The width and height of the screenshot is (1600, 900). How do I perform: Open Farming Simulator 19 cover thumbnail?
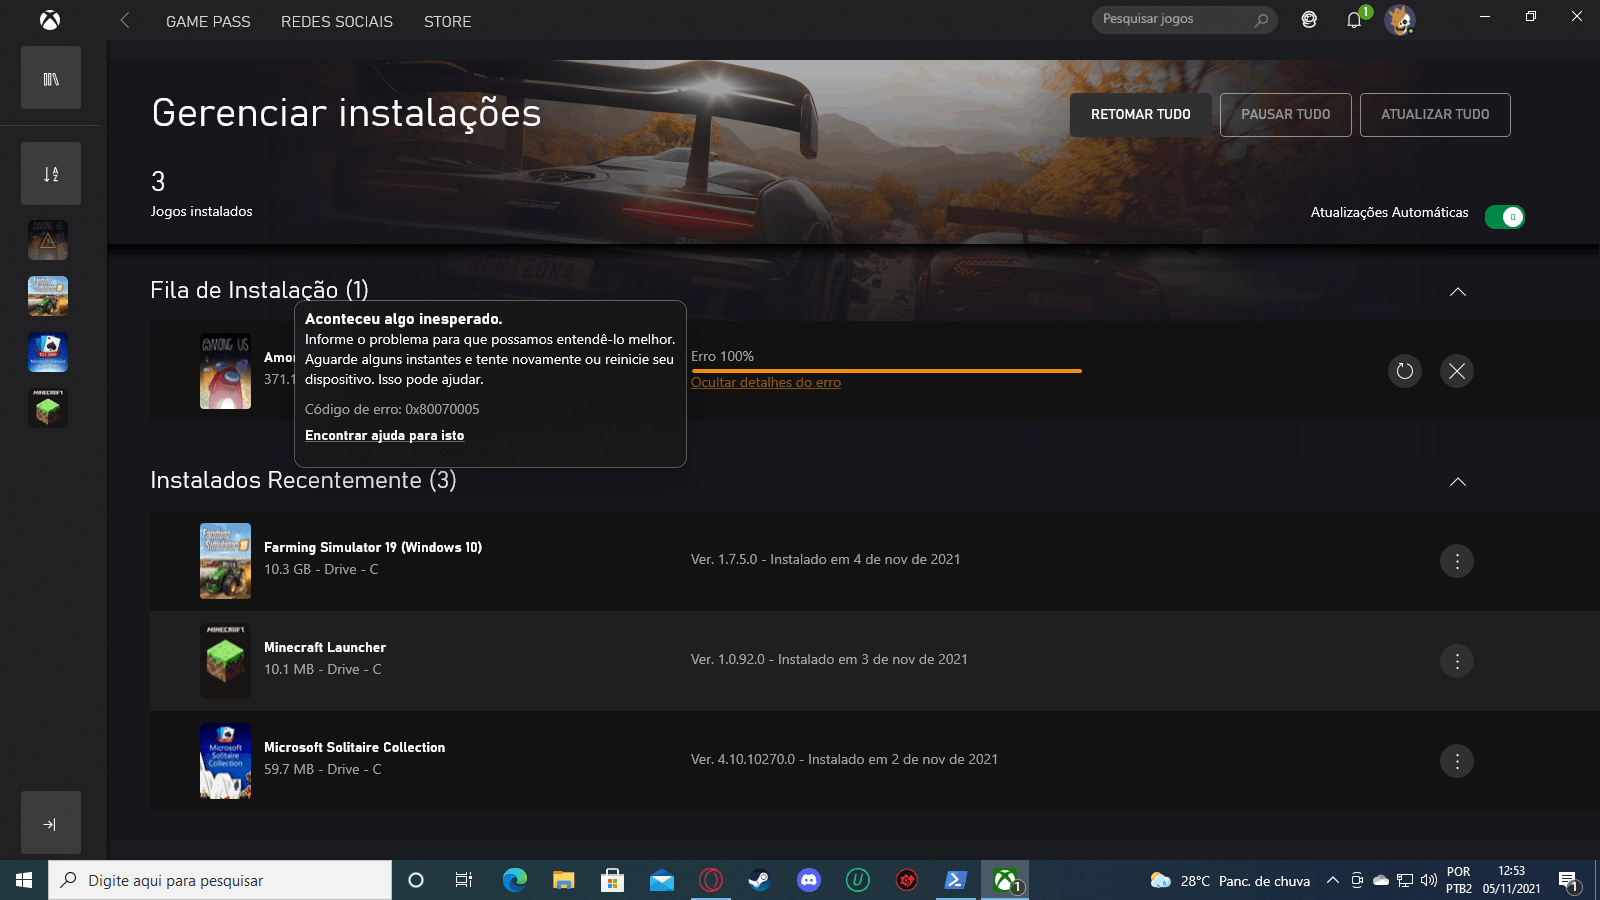point(225,561)
